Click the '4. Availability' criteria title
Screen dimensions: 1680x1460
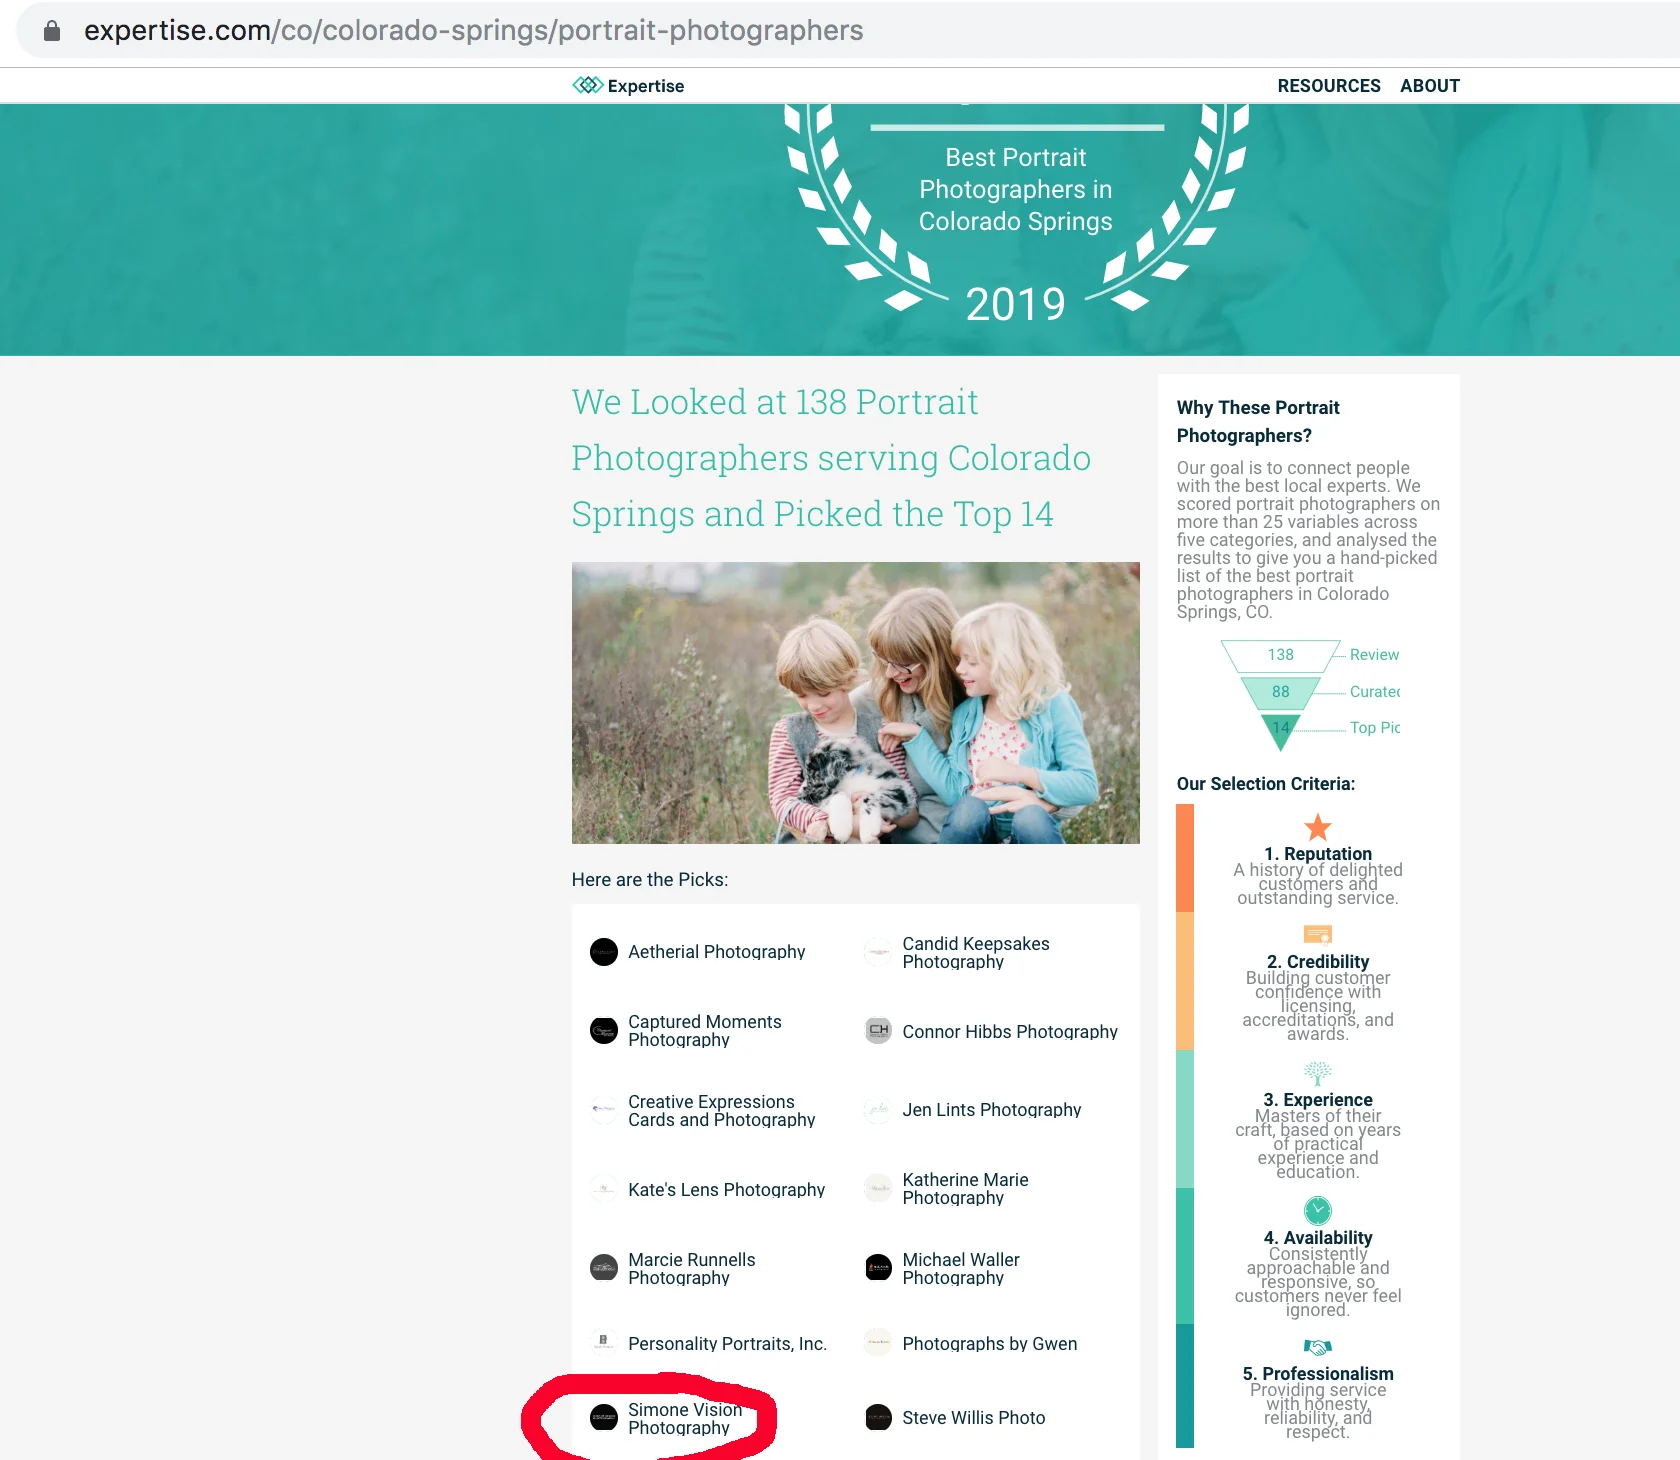1318,1237
